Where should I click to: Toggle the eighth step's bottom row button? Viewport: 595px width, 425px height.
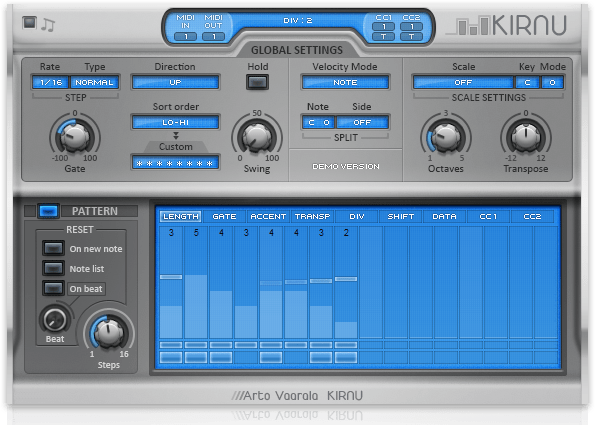coord(346,357)
